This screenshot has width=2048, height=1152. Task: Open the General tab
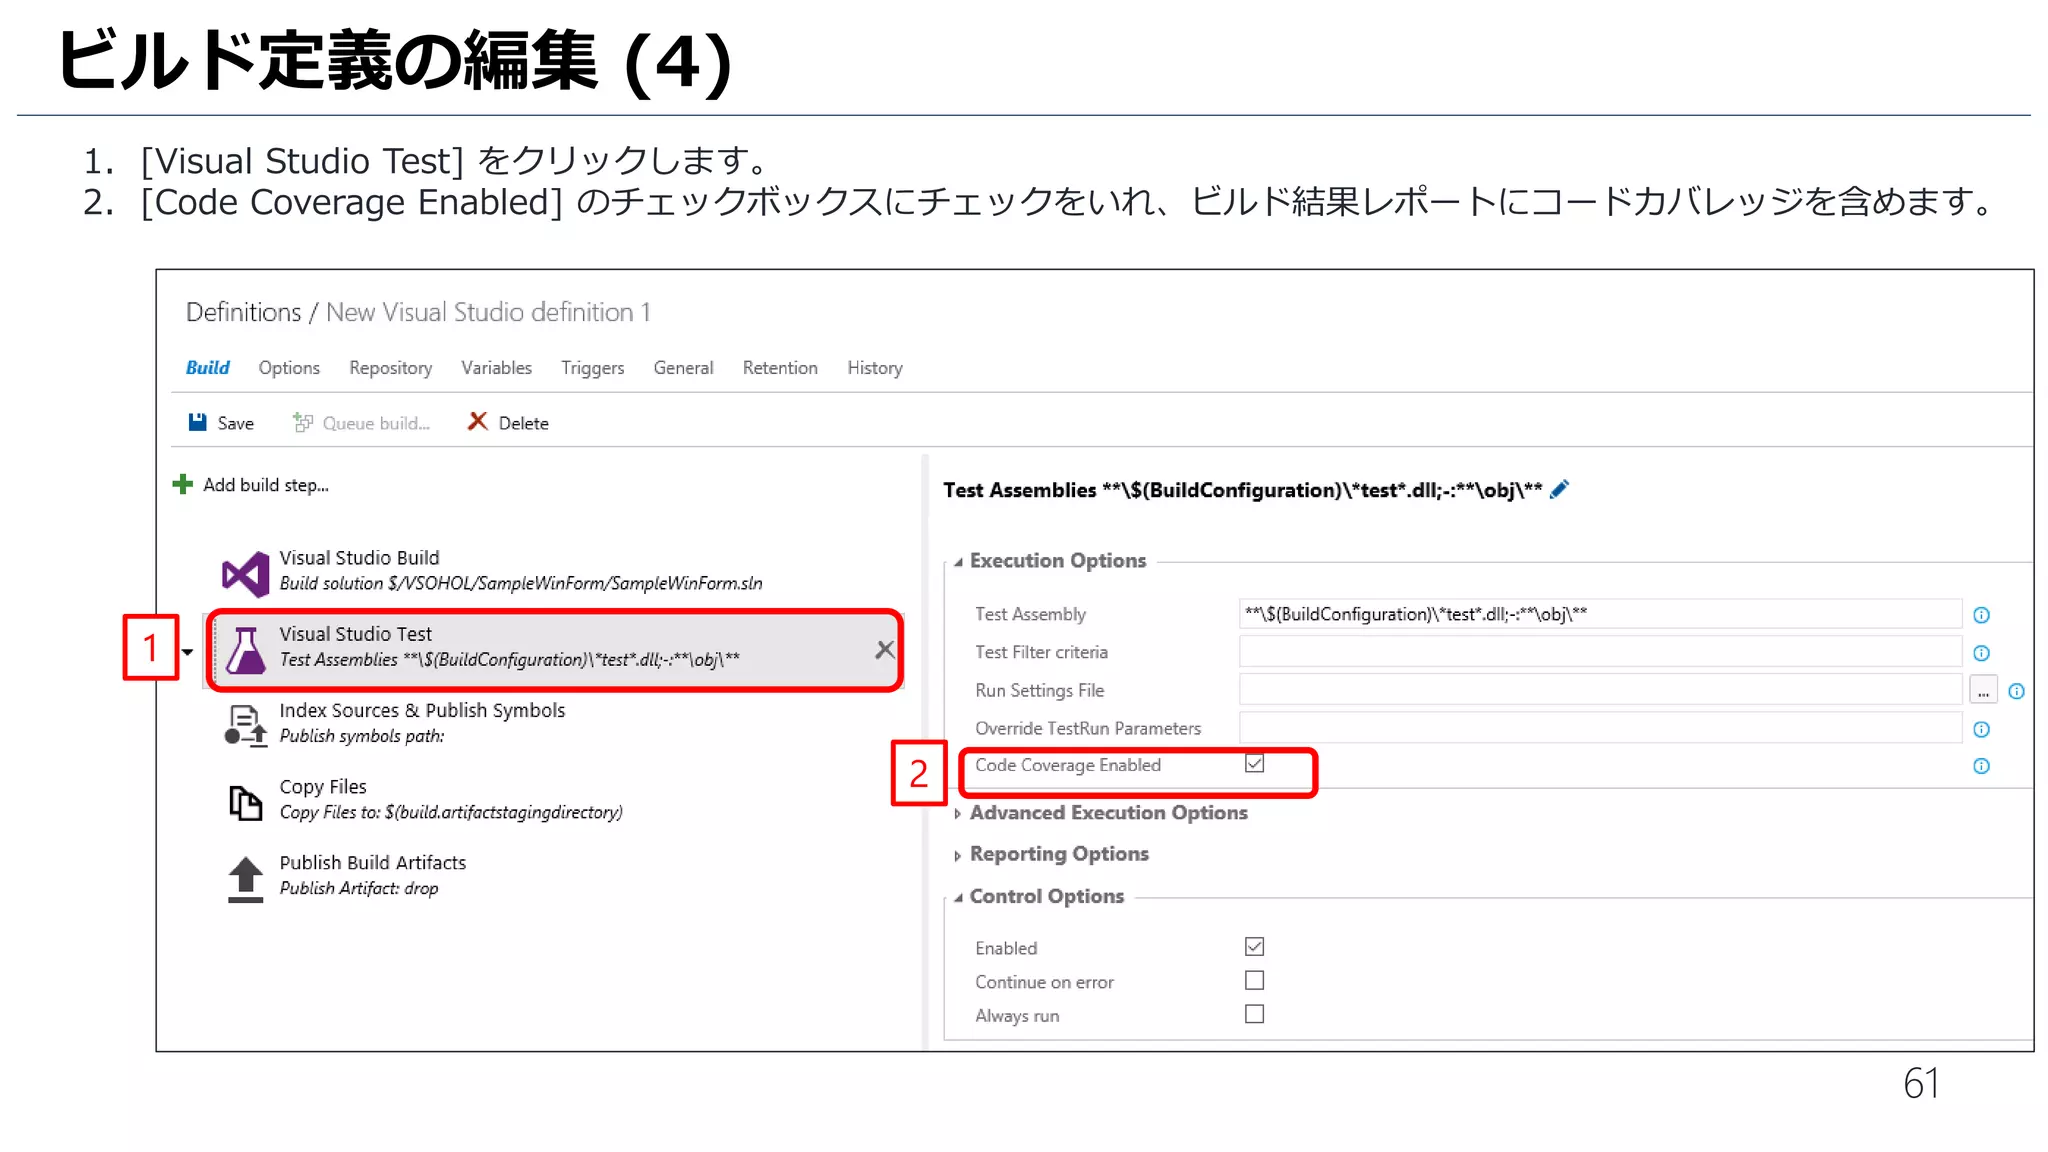[683, 368]
